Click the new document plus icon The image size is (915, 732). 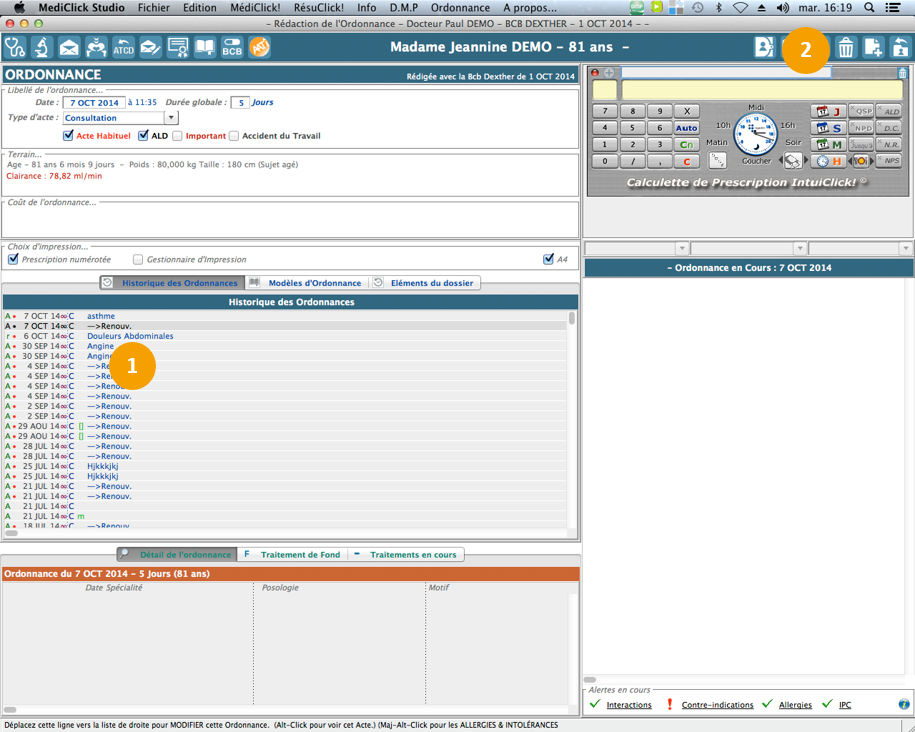873,47
